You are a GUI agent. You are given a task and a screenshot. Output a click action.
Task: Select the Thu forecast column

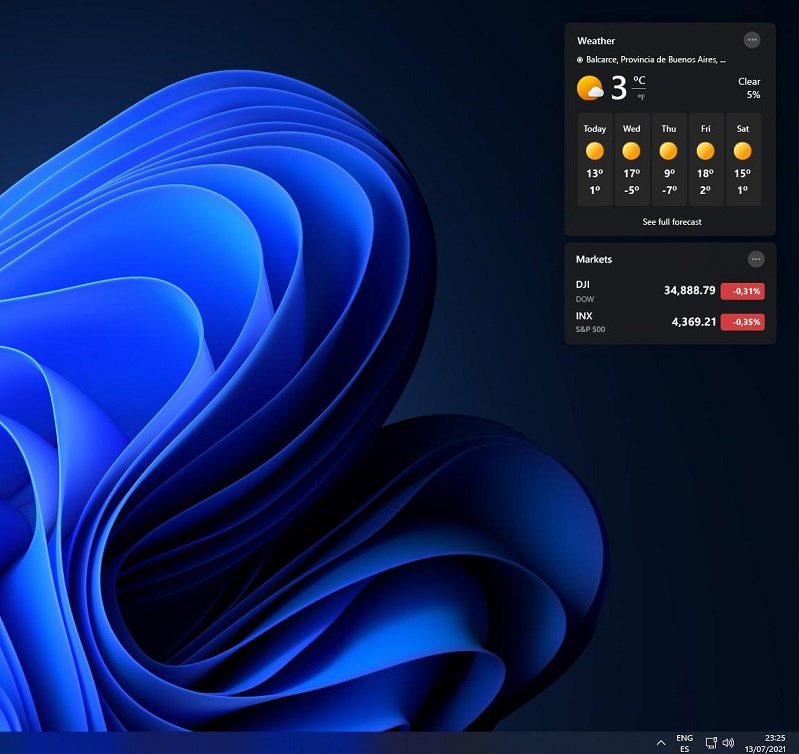668,159
